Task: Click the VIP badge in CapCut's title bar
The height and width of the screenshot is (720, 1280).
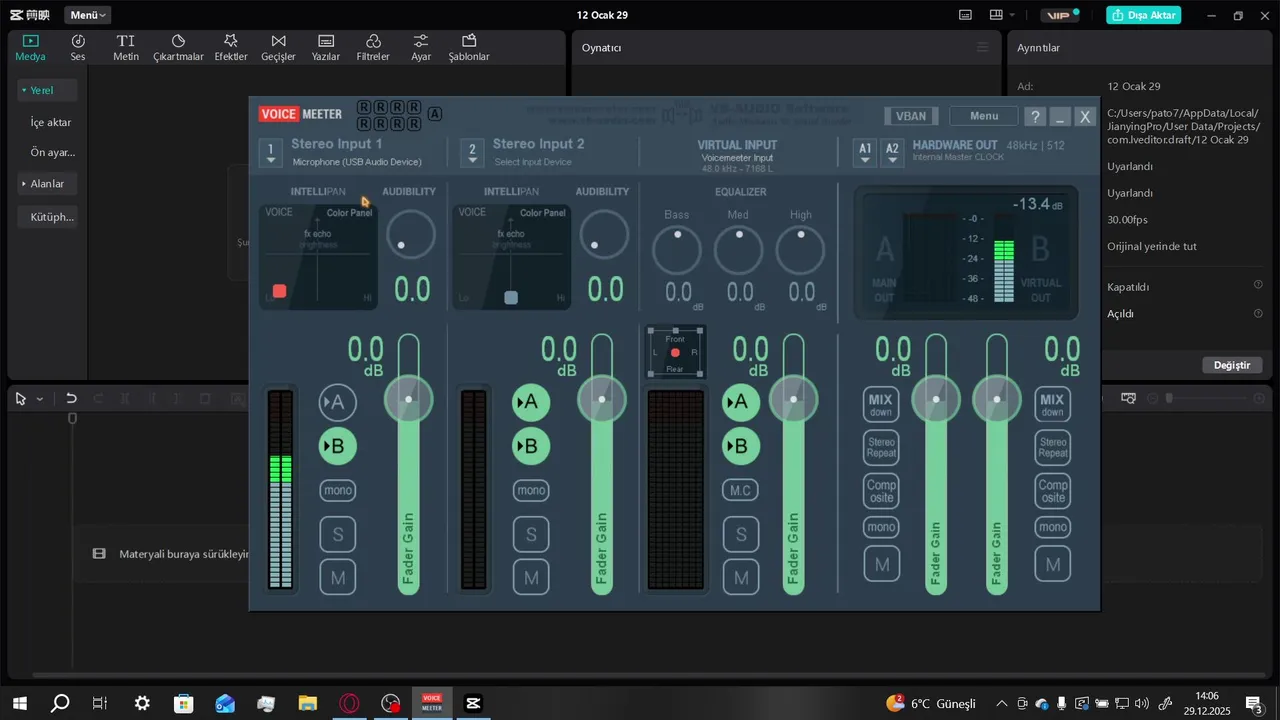Action: click(1058, 15)
